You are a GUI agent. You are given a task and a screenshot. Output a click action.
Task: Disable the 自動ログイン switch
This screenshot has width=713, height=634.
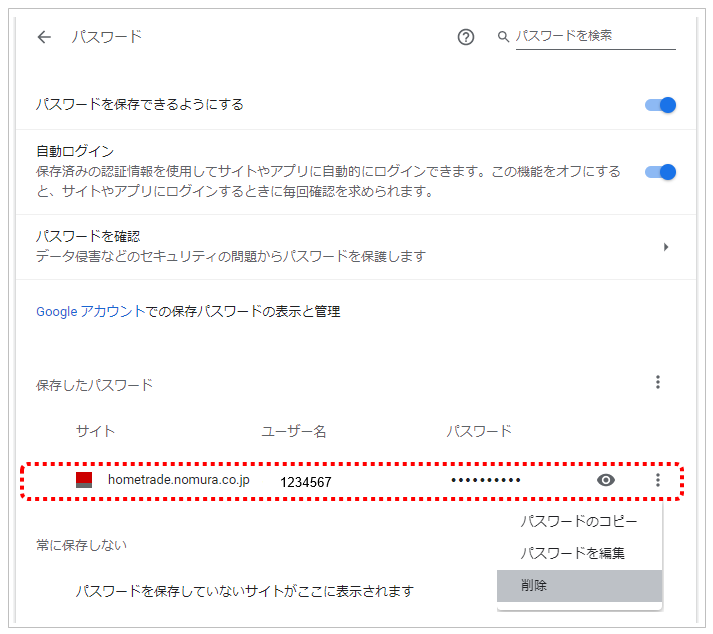[x=661, y=172]
